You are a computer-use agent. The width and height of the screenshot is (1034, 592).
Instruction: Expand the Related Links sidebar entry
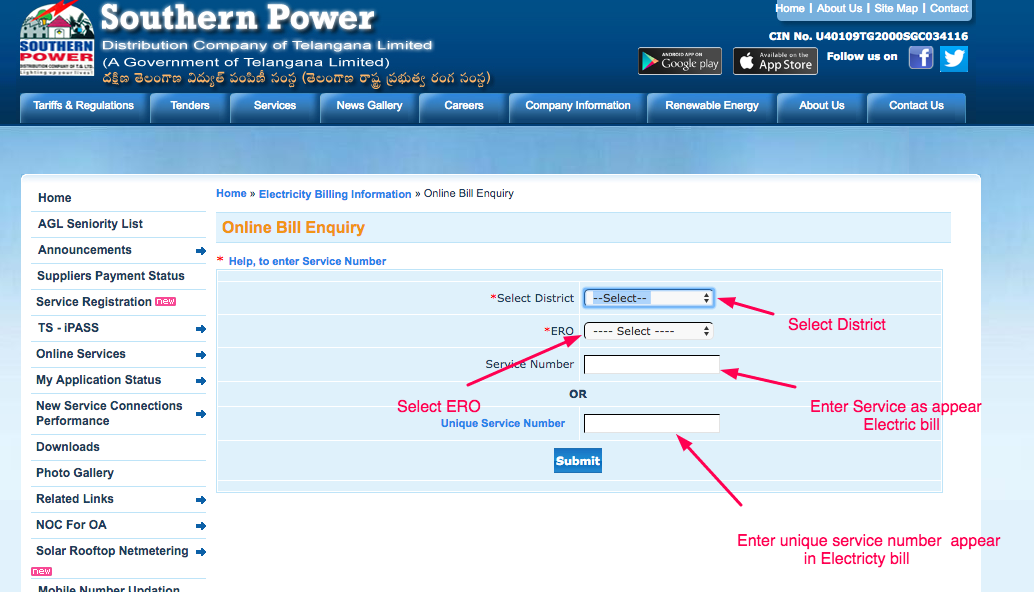200,499
